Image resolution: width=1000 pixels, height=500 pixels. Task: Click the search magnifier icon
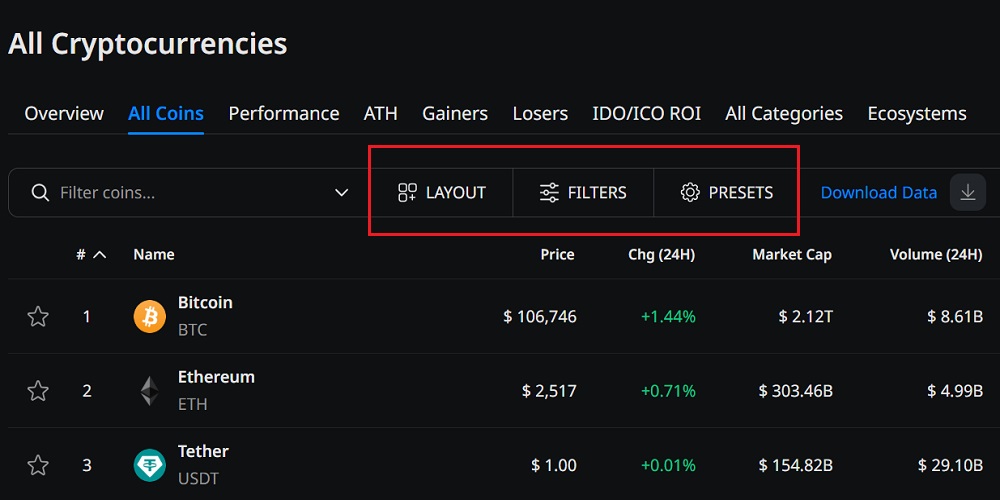(40, 193)
